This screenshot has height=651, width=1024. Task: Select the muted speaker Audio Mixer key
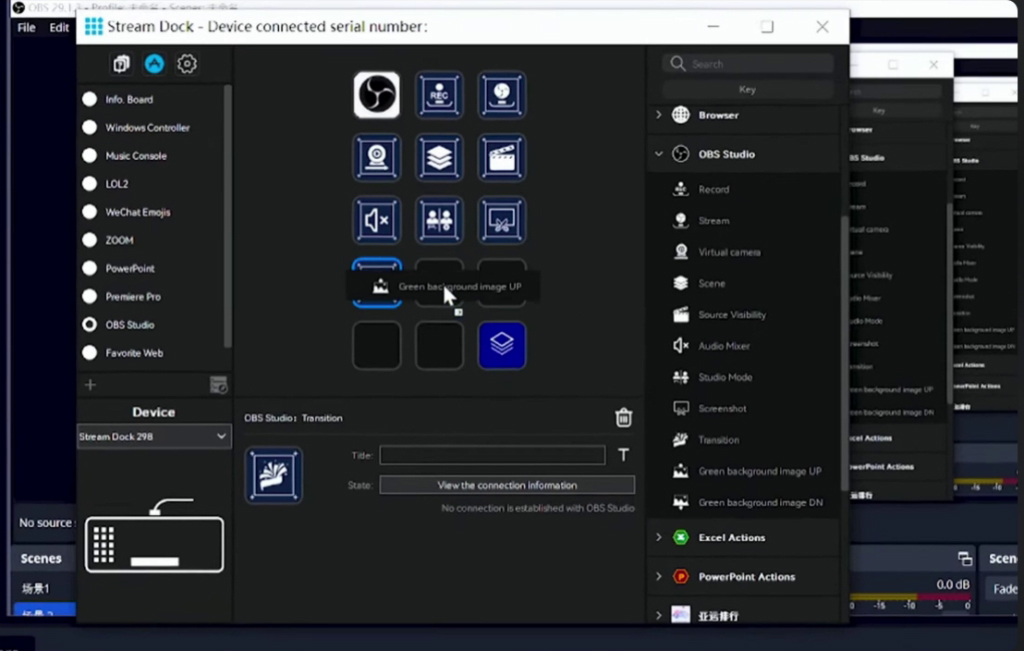pyautogui.click(x=377, y=220)
